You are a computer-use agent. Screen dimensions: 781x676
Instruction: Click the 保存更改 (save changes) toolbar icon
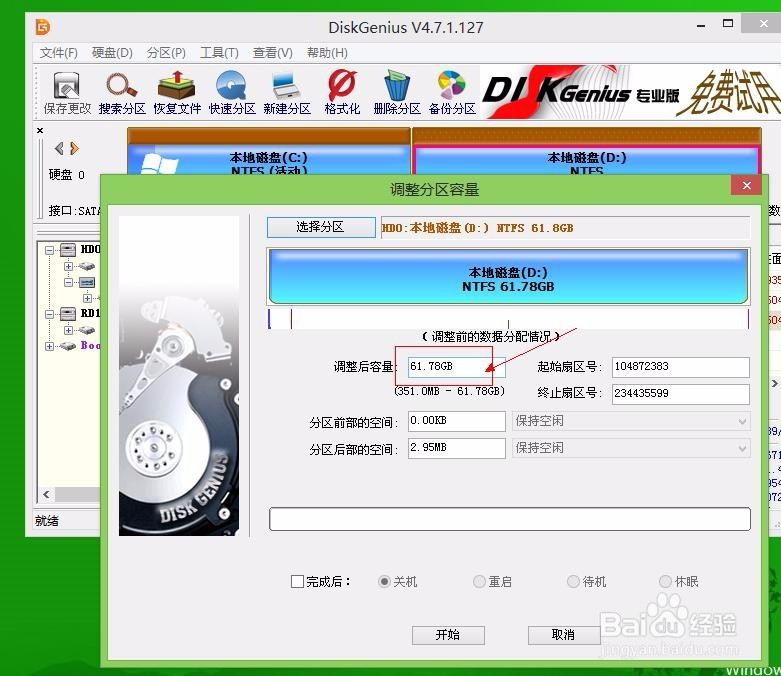67,92
